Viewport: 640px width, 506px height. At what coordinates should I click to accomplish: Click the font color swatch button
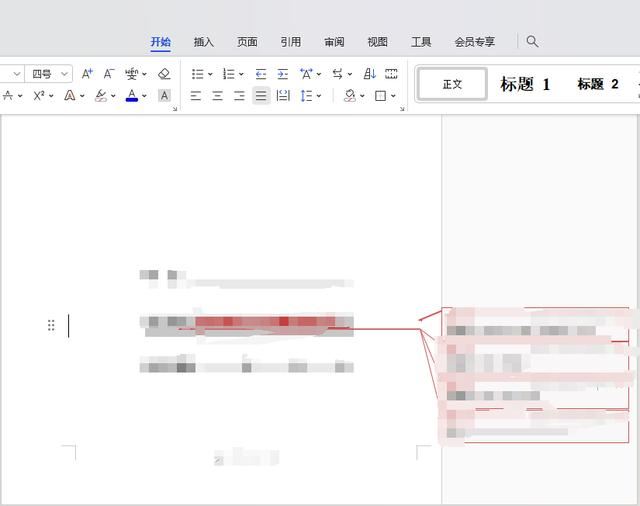pyautogui.click(x=131, y=96)
